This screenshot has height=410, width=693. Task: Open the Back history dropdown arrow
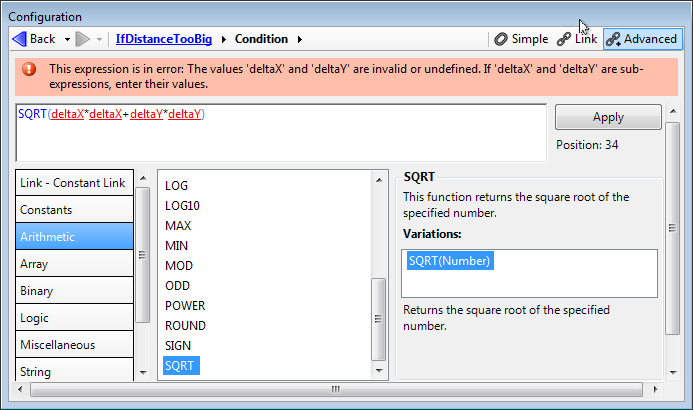[67, 39]
